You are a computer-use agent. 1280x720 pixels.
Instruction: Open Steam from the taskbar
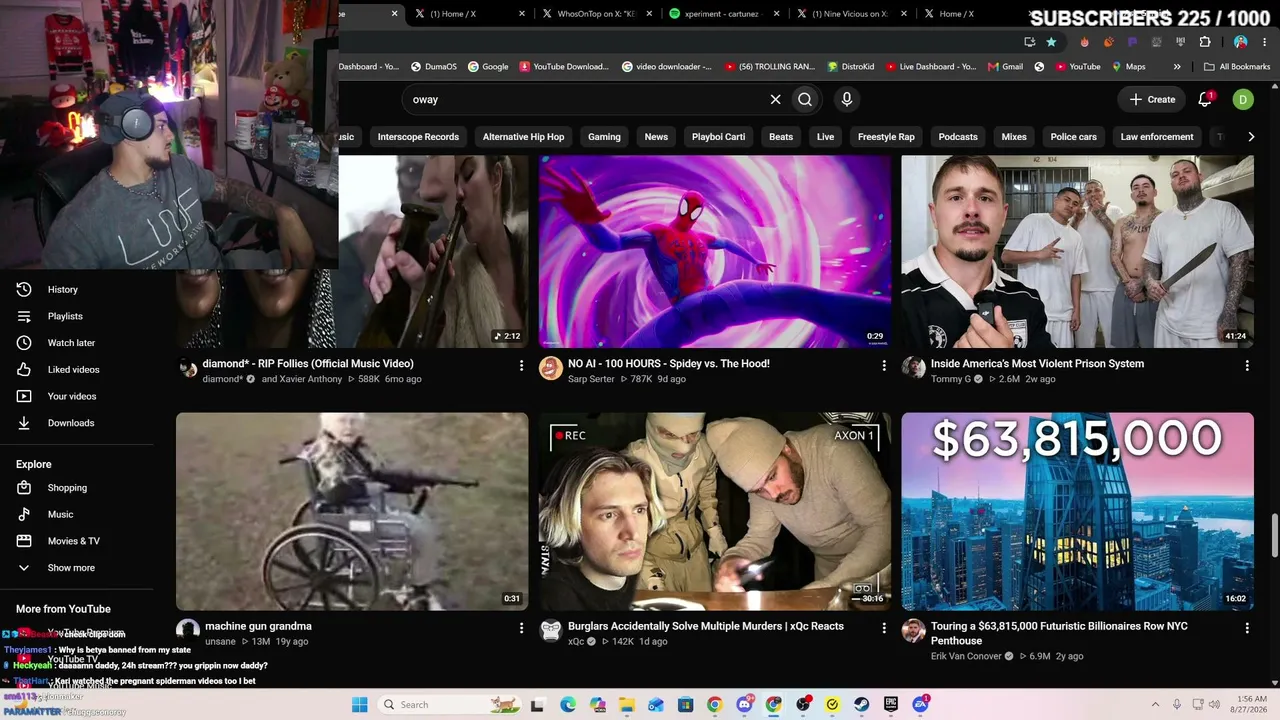pos(861,705)
